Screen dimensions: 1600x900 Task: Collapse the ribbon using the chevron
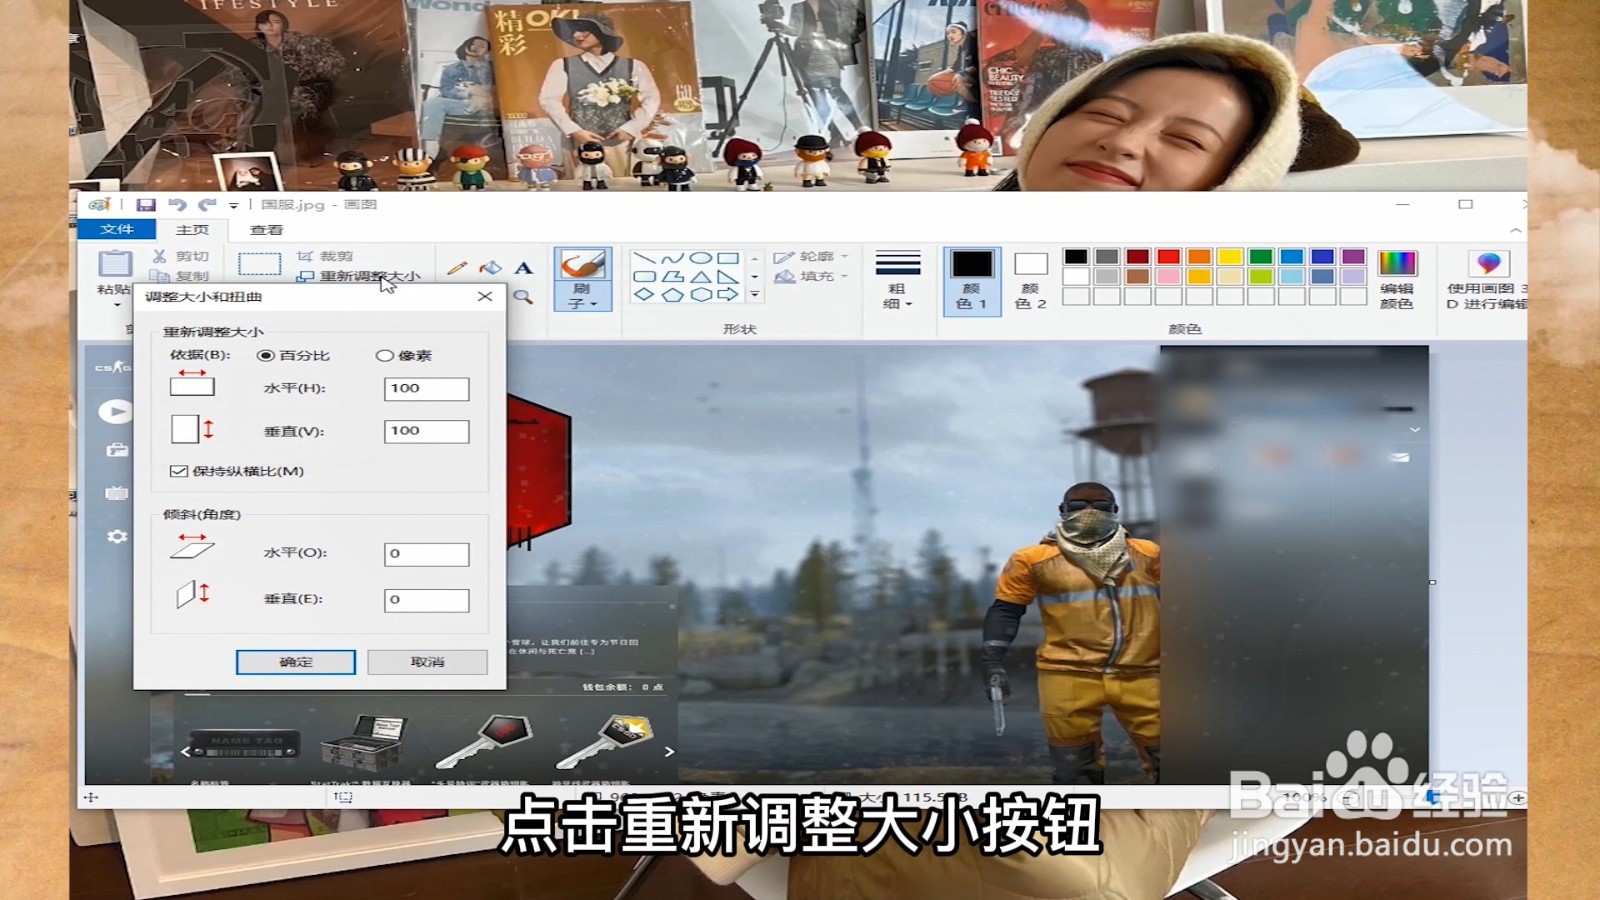1516,230
